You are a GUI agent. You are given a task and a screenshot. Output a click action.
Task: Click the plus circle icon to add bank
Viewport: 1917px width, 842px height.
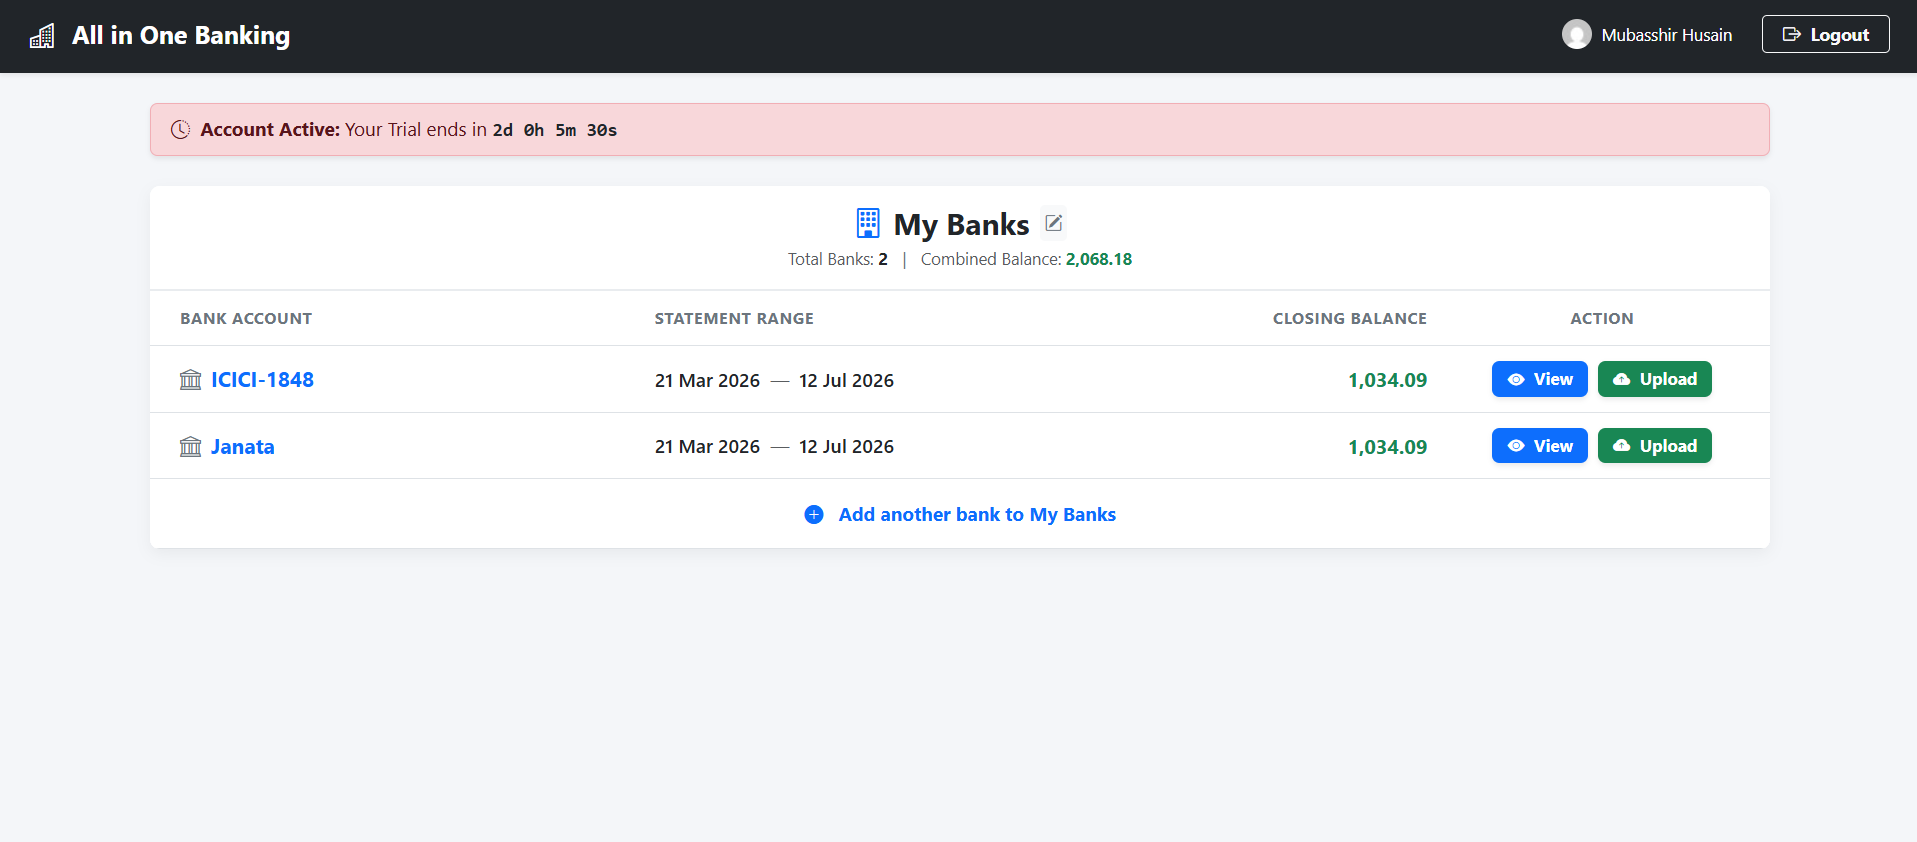pos(814,514)
